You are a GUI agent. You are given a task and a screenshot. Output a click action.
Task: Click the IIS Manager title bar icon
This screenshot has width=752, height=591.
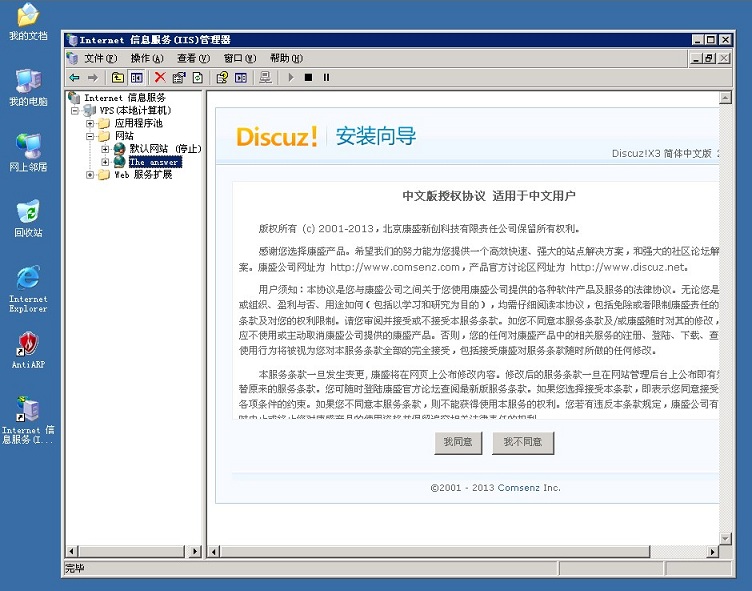click(73, 40)
